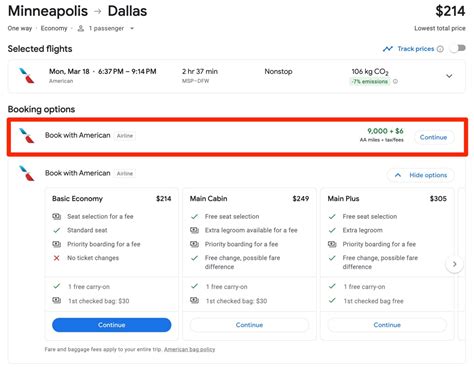Click the $214 lowest total price
This screenshot has height=367, width=474.
tap(450, 11)
